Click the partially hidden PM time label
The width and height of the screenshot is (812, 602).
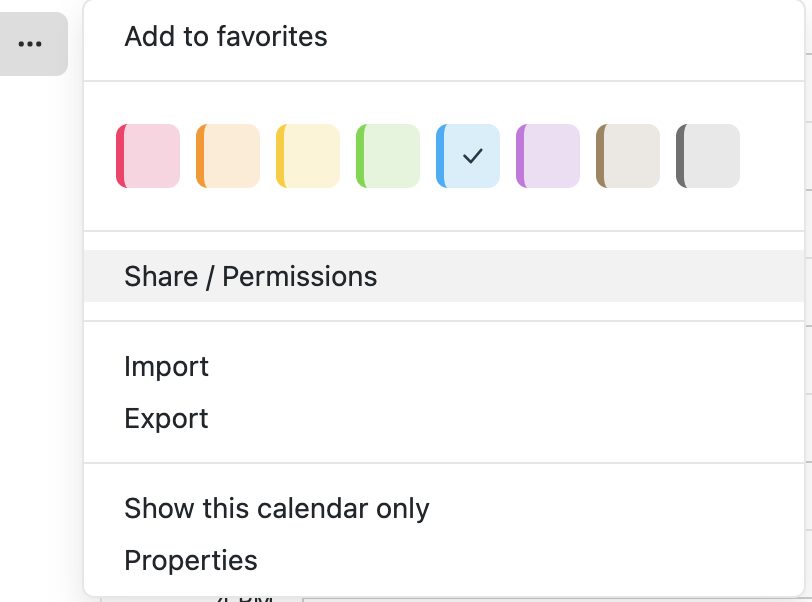click(245, 598)
